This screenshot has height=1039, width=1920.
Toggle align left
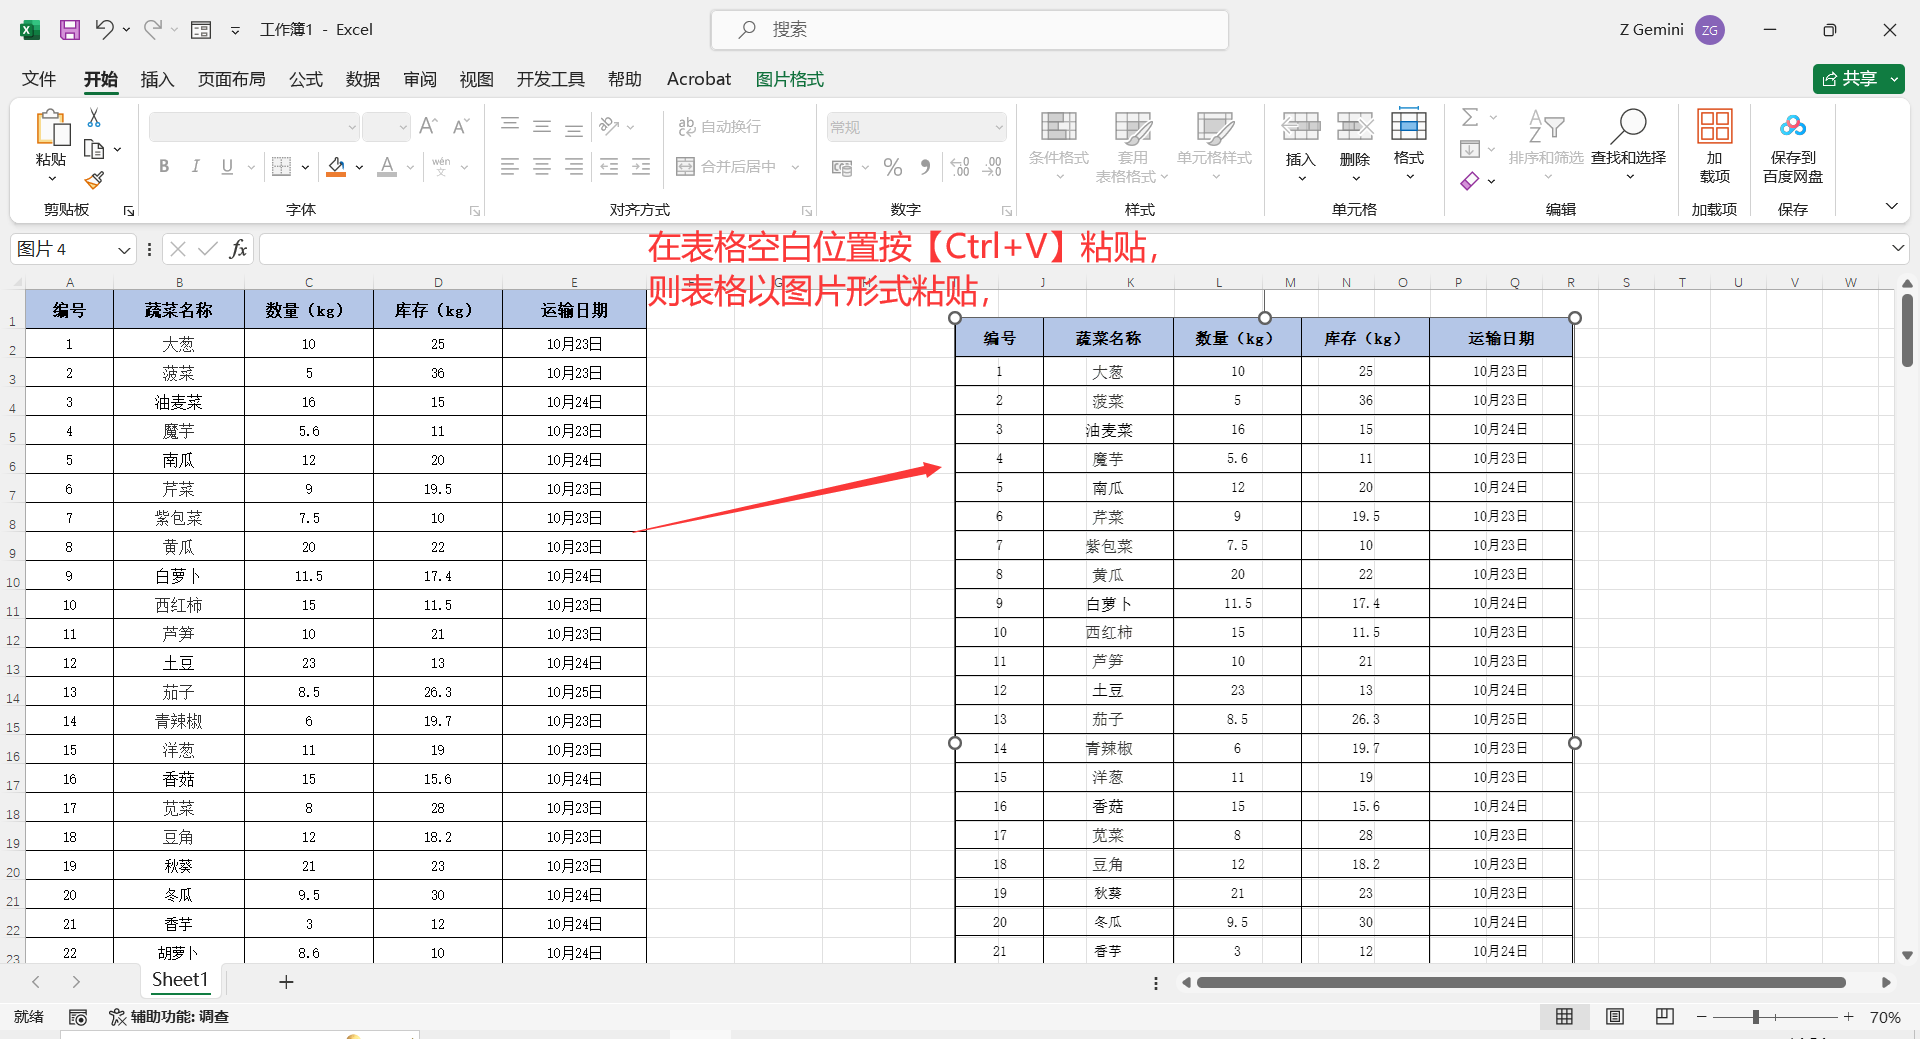(510, 167)
